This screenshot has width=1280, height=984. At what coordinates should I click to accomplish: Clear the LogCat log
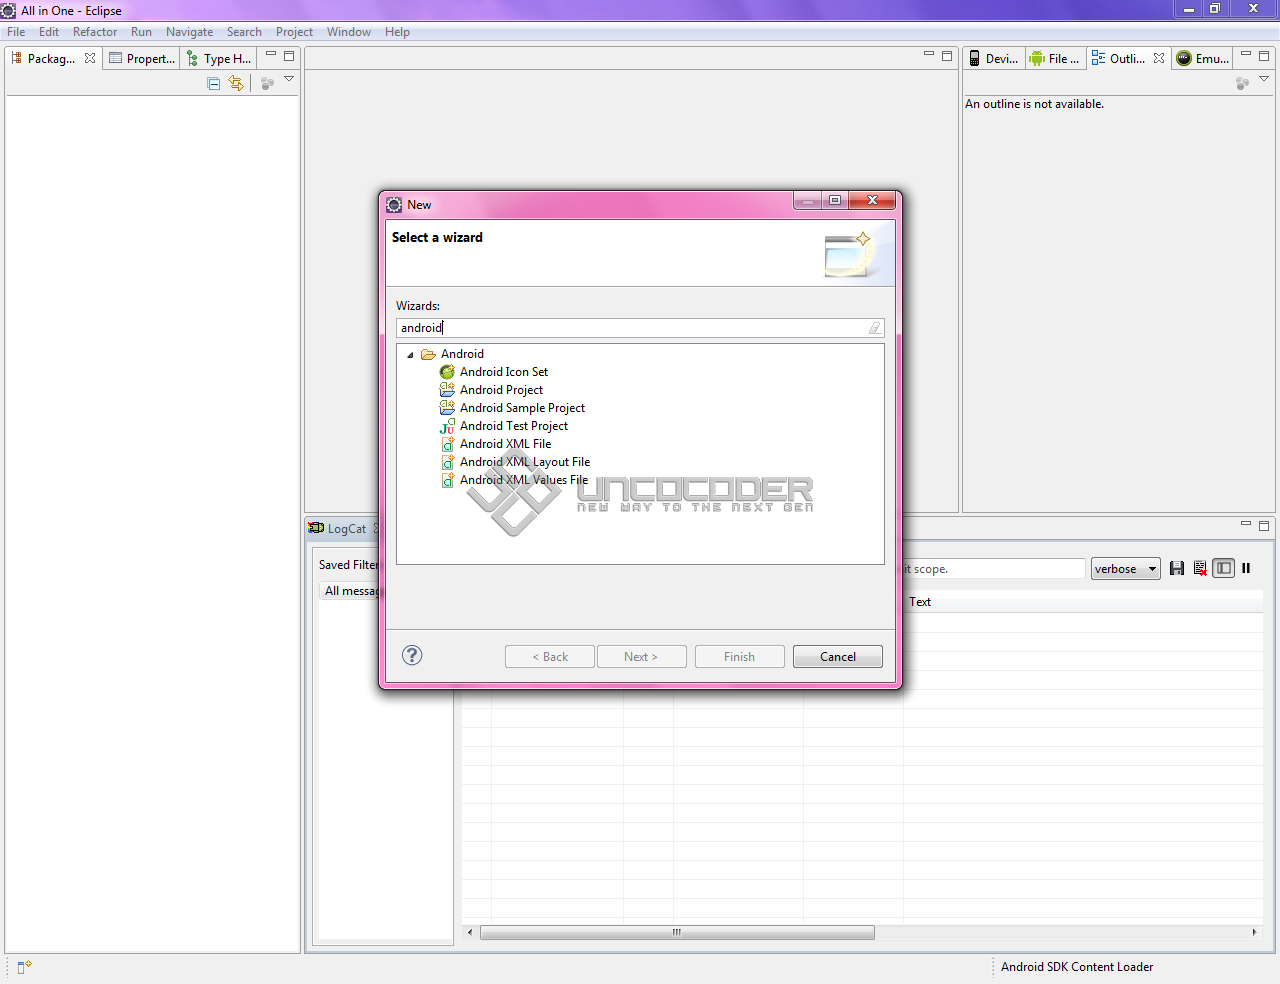click(1200, 568)
